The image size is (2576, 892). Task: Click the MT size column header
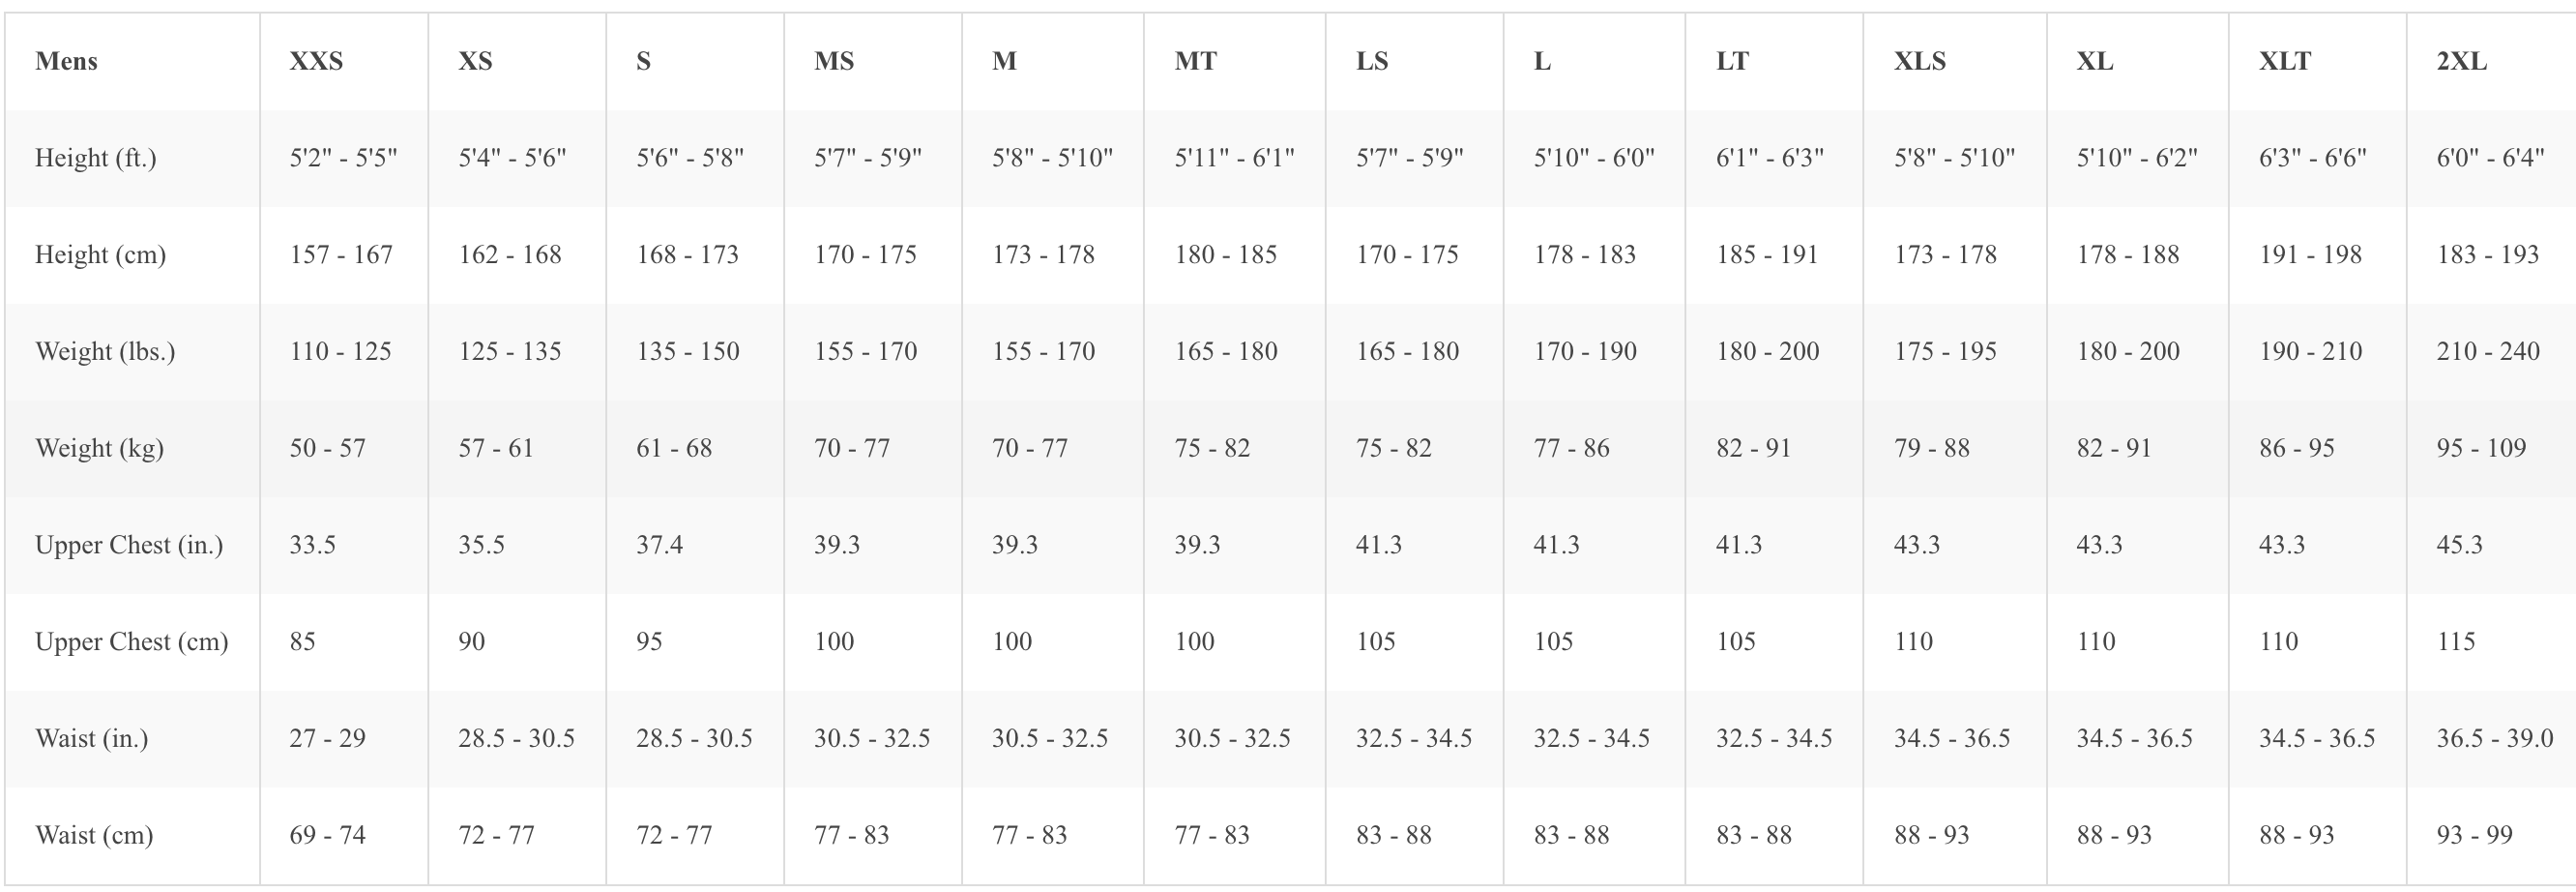point(1195,61)
